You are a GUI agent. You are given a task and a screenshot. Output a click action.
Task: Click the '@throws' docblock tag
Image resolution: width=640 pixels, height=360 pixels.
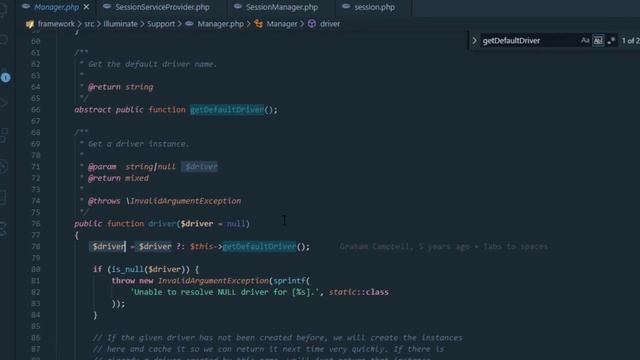pyautogui.click(x=104, y=201)
